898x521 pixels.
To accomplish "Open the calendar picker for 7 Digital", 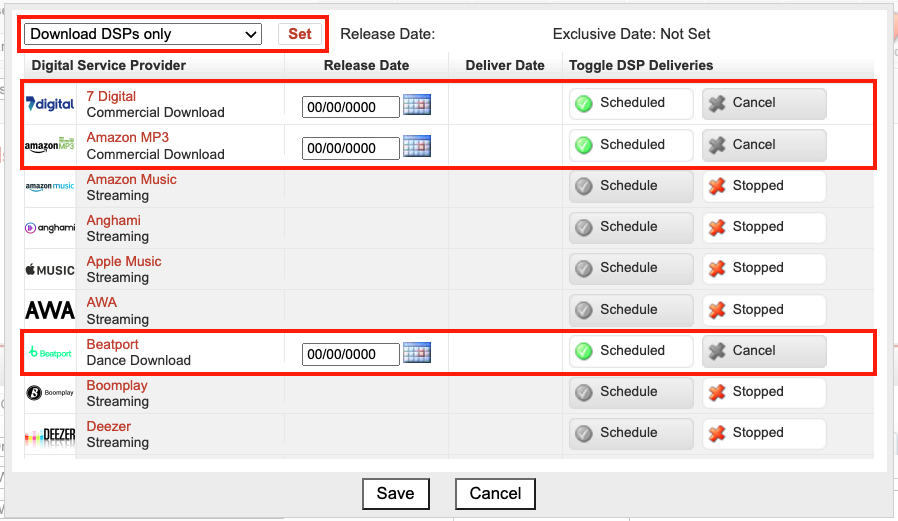I will [417, 105].
